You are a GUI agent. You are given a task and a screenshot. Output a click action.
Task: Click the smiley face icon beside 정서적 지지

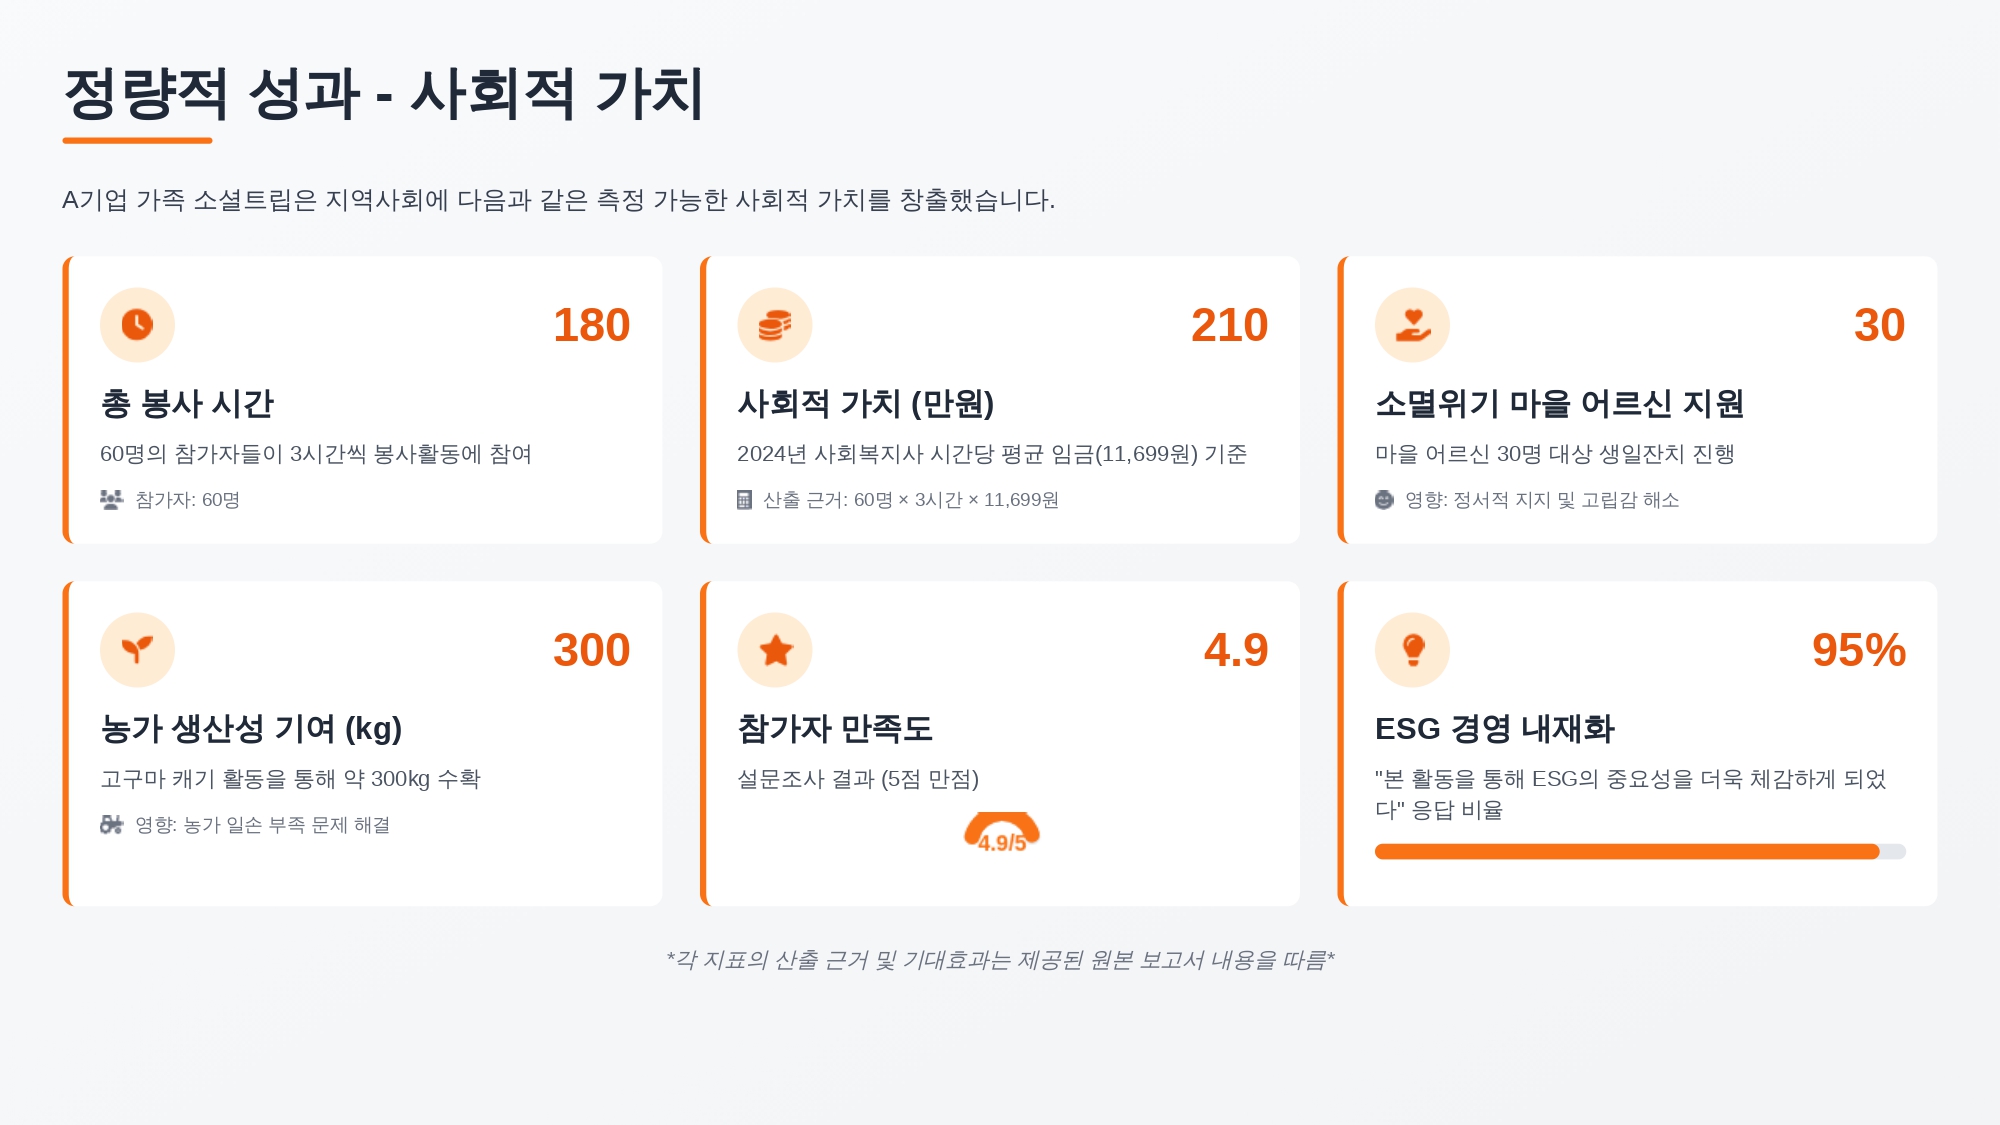[1384, 500]
